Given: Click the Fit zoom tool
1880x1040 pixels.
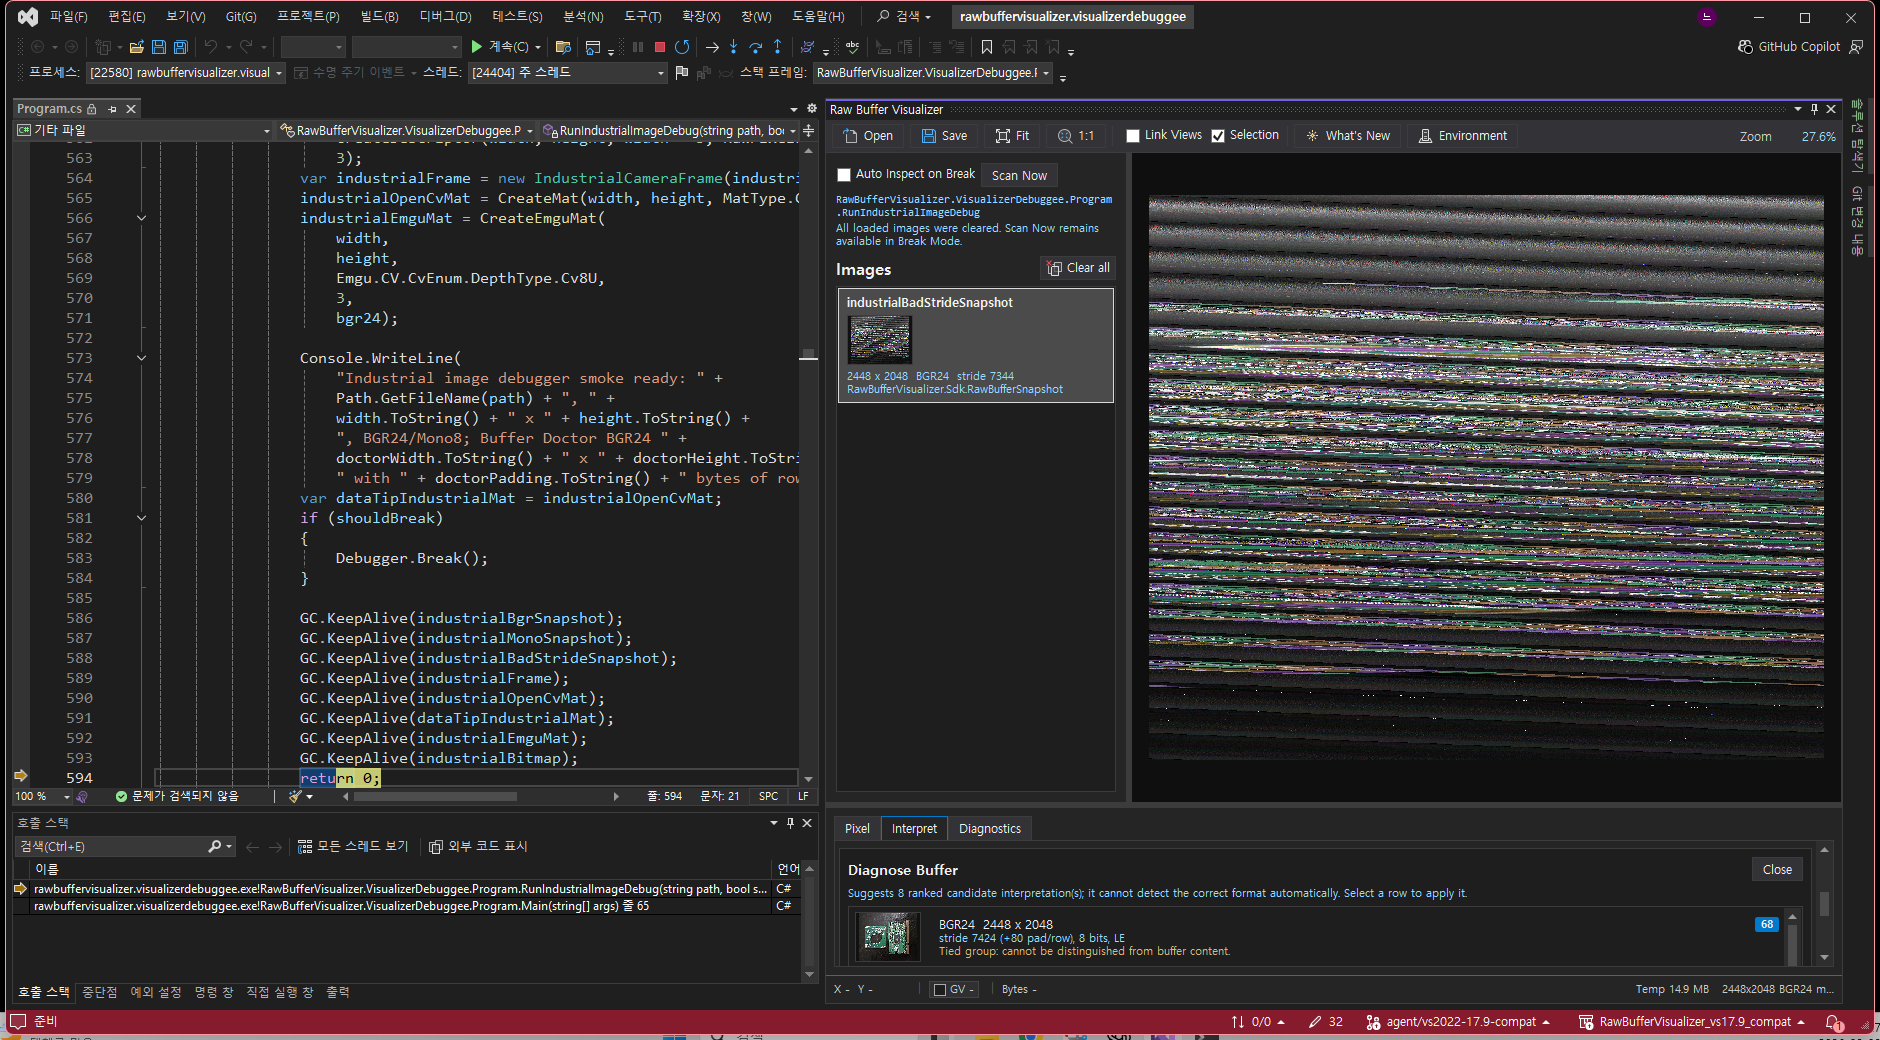Looking at the screenshot, I should pyautogui.click(x=1012, y=136).
